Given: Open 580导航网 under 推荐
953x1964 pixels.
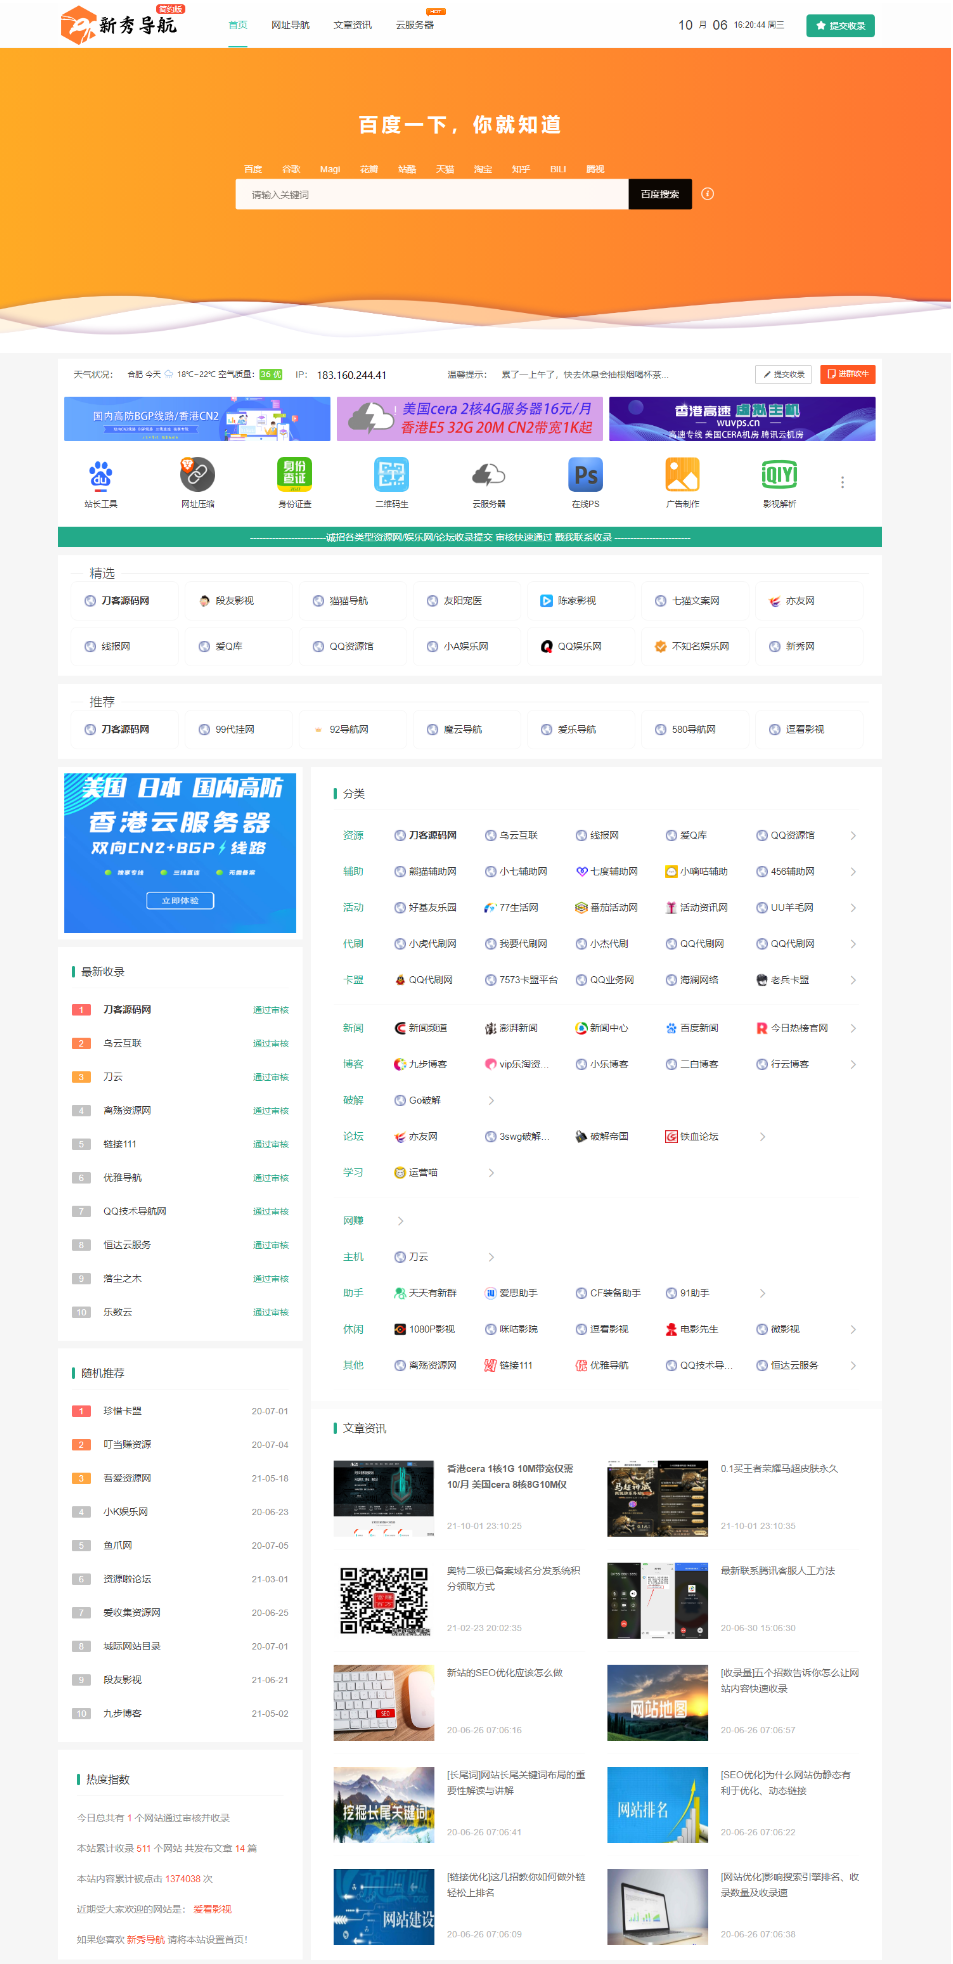Looking at the screenshot, I should click(x=686, y=730).
